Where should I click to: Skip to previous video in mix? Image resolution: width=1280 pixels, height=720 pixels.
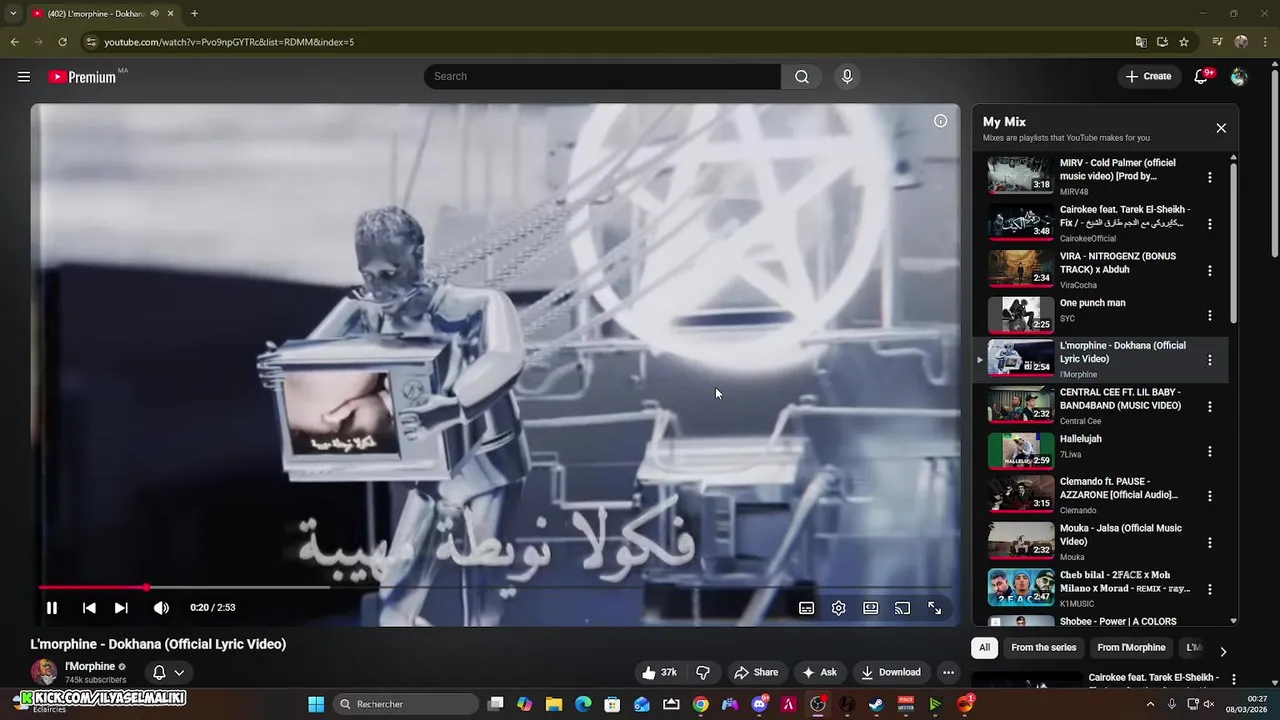click(89, 608)
